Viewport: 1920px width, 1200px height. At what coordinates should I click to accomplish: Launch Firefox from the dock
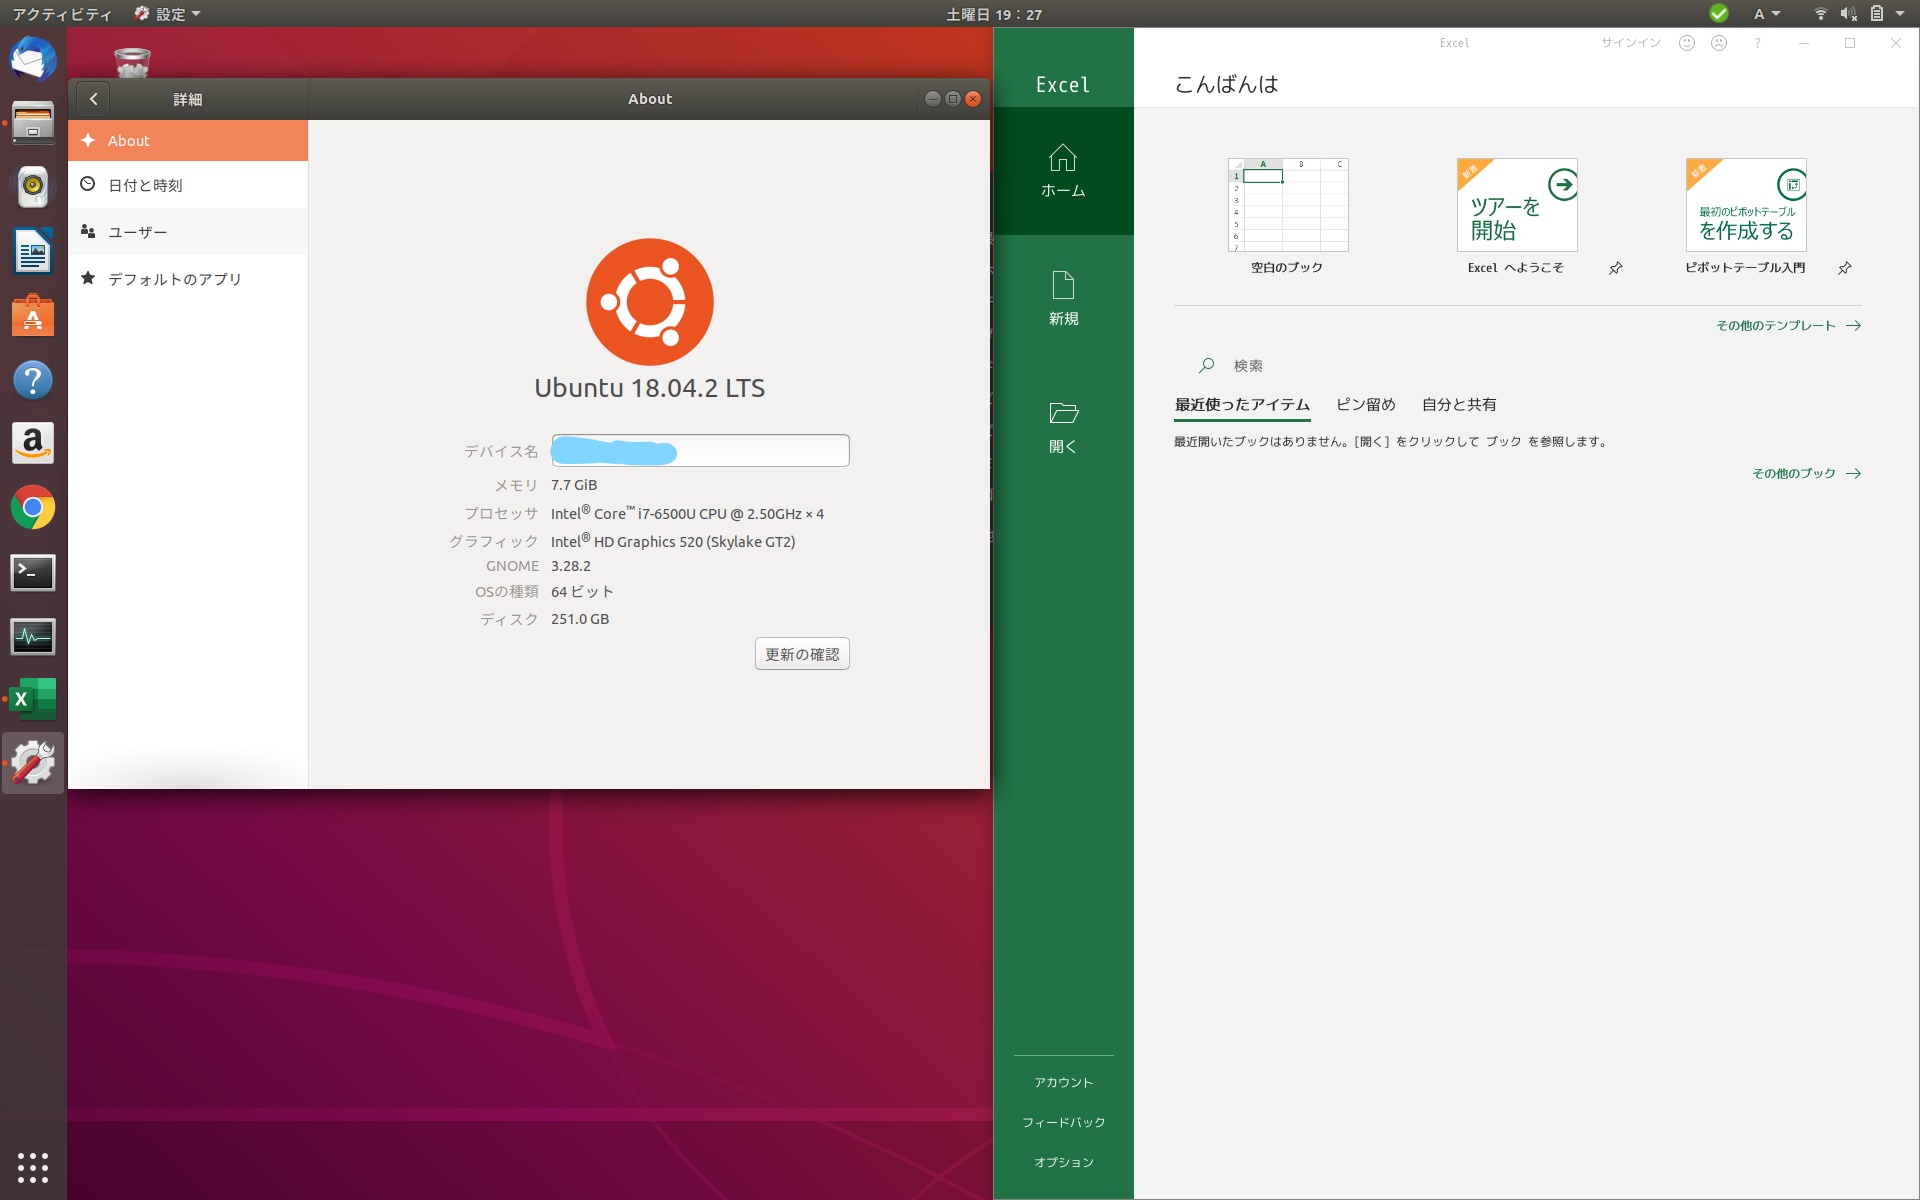point(32,59)
